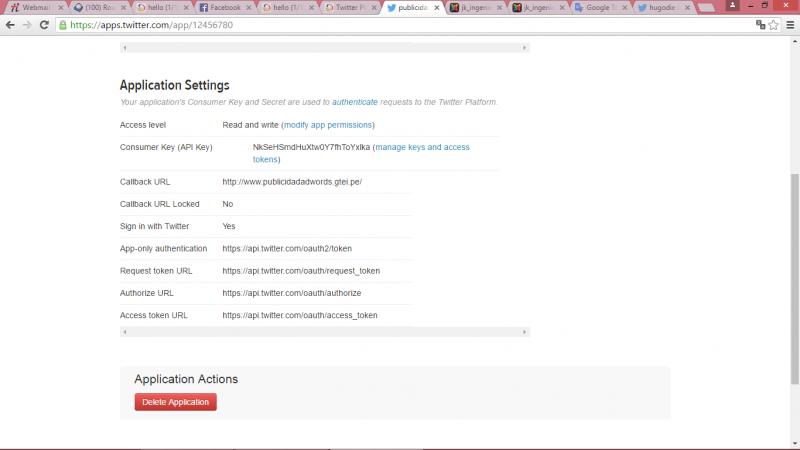Screen dimensions: 800x450
Task: Click the 'Yes' value for Sign in with Twitter
Action: [229, 226]
